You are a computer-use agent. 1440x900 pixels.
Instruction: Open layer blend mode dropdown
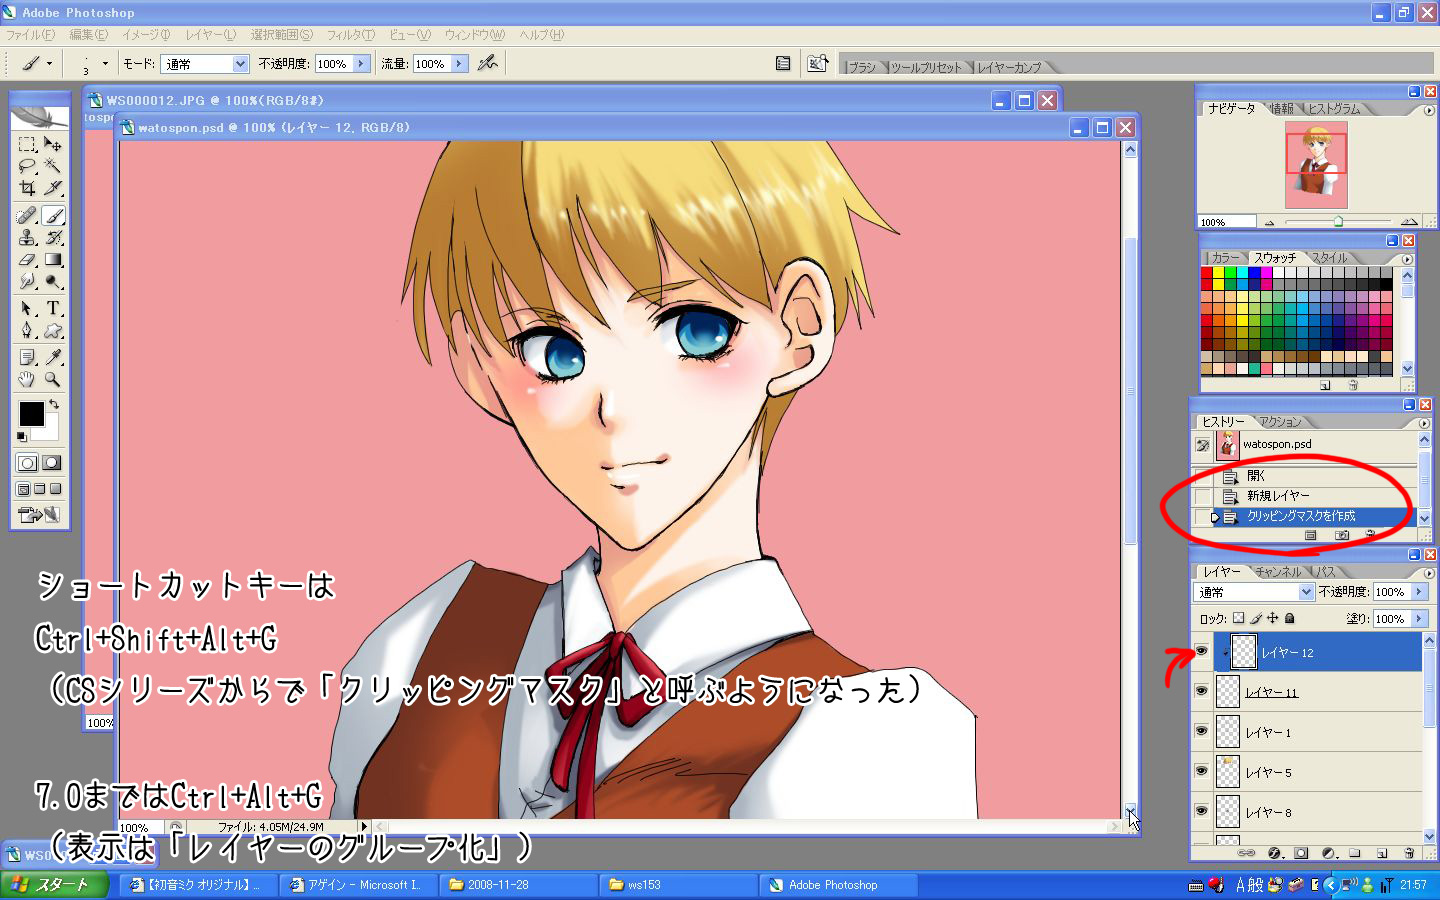(x=1306, y=592)
